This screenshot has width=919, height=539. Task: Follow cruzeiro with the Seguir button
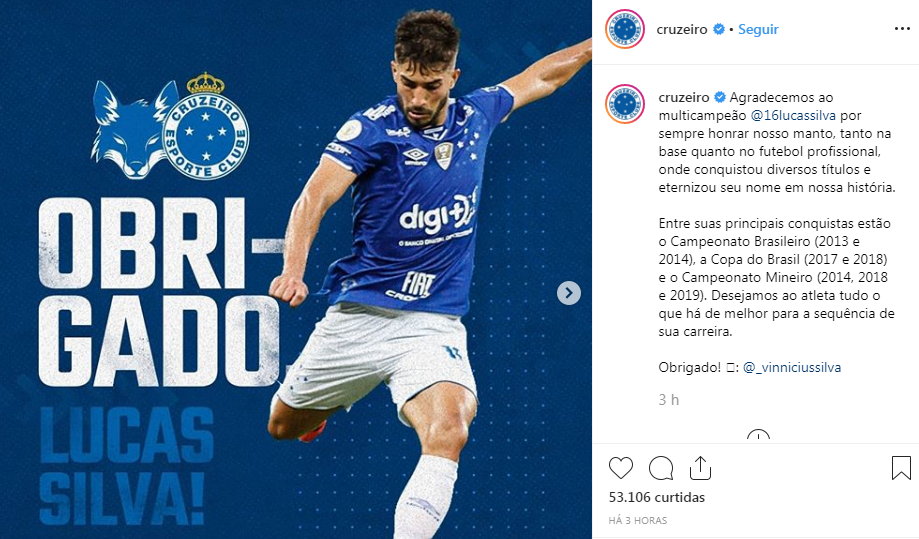point(758,29)
